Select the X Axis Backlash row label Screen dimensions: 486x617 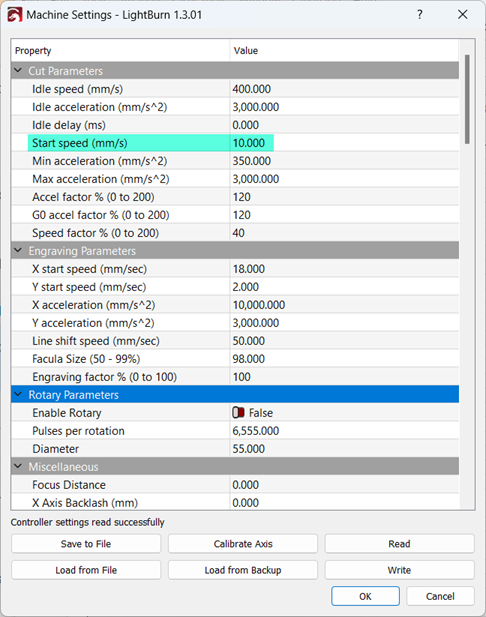(x=85, y=503)
